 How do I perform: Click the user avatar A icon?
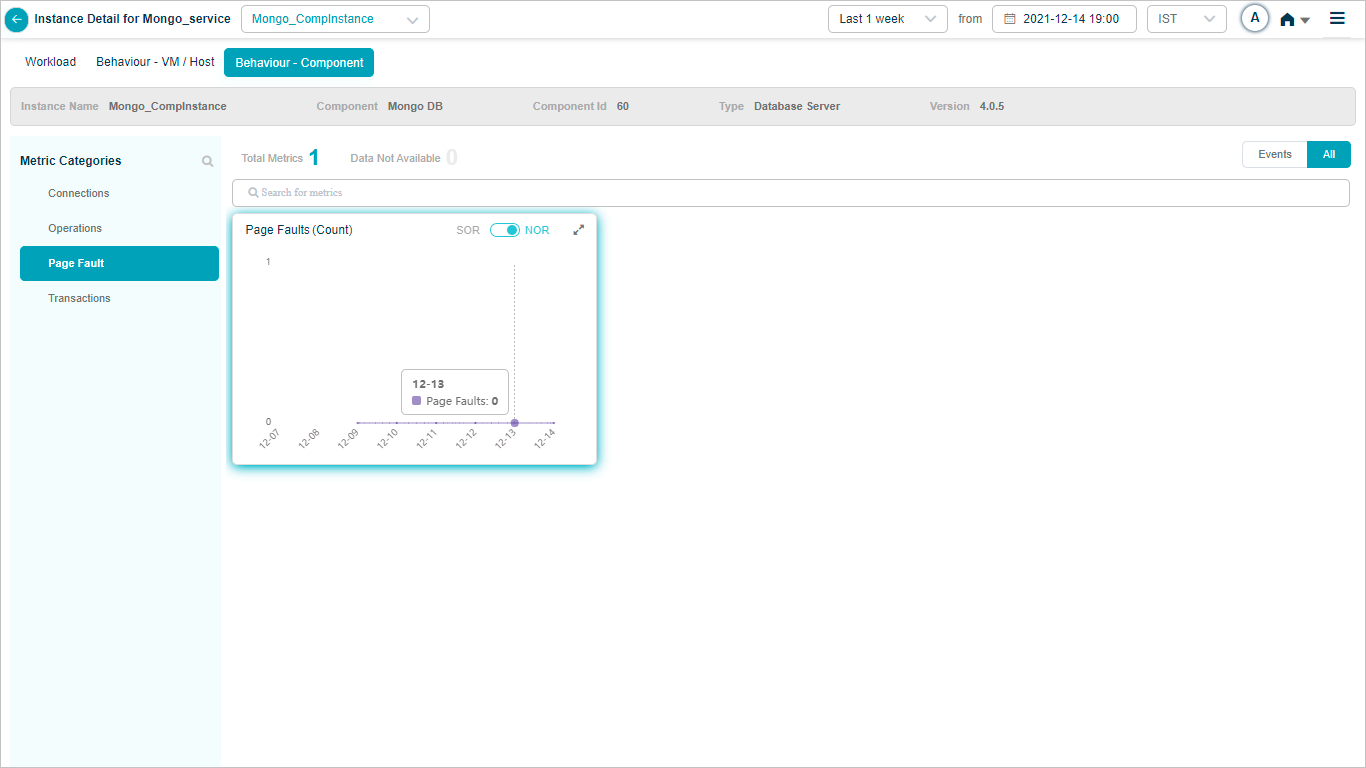(1255, 18)
